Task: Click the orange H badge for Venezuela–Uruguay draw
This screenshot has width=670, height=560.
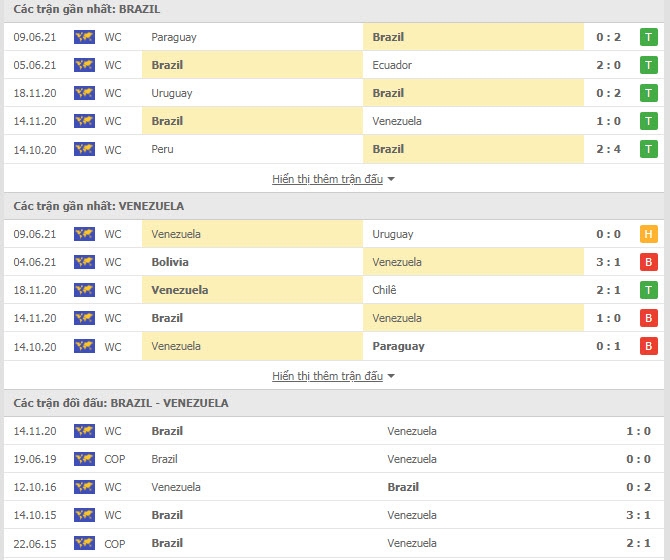Action: 648,234
